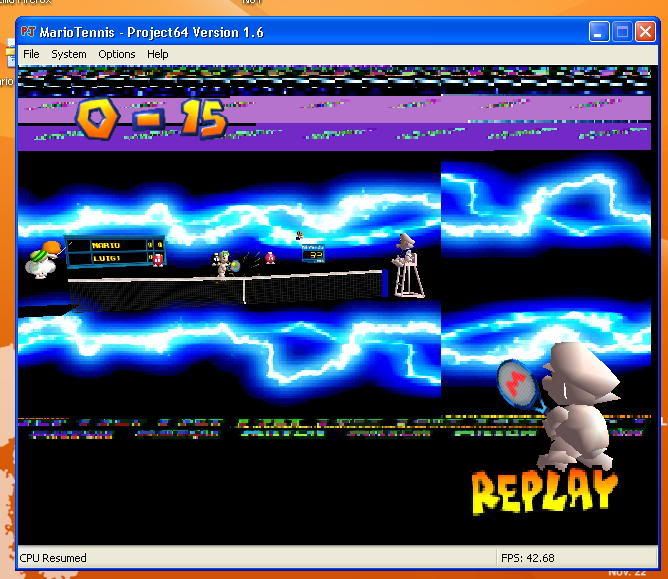Image resolution: width=668 pixels, height=579 pixels.
Task: Click the 'FPS: 42.68' status entry
Action: [x=527, y=558]
